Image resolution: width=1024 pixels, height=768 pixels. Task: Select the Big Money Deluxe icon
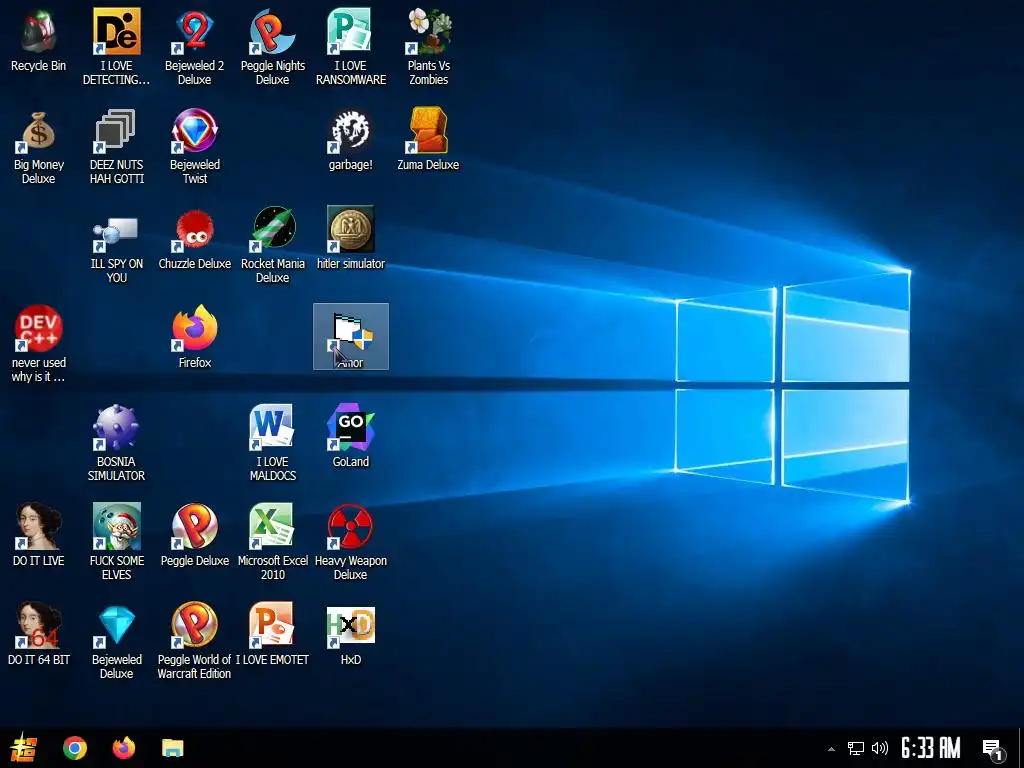(39, 131)
